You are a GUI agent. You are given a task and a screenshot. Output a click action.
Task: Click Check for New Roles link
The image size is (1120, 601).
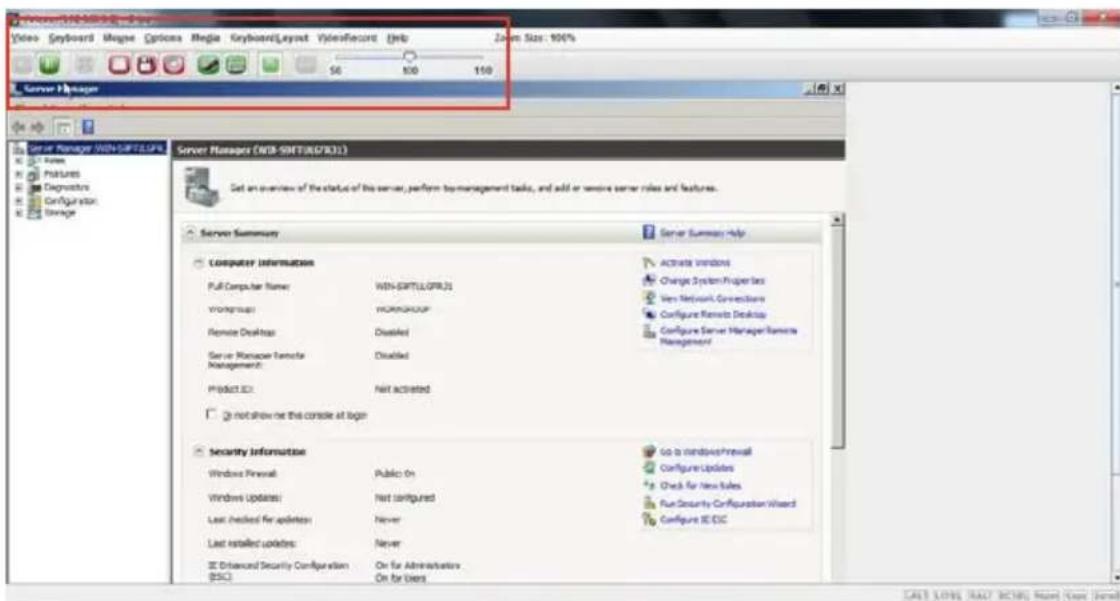pos(700,486)
